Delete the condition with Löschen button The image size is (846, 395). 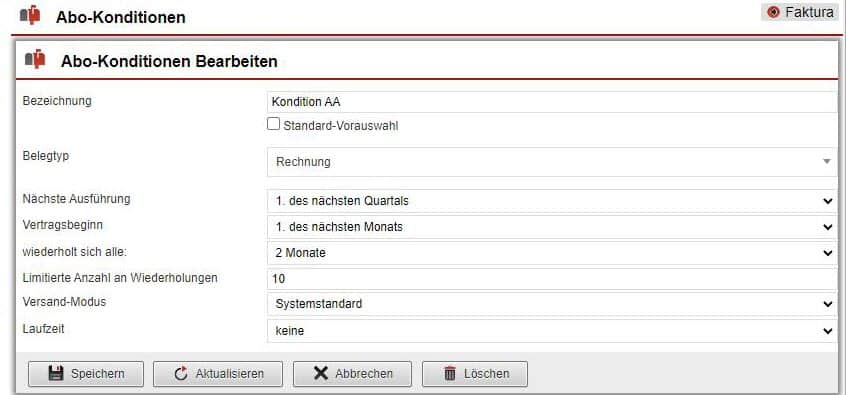(x=475, y=374)
